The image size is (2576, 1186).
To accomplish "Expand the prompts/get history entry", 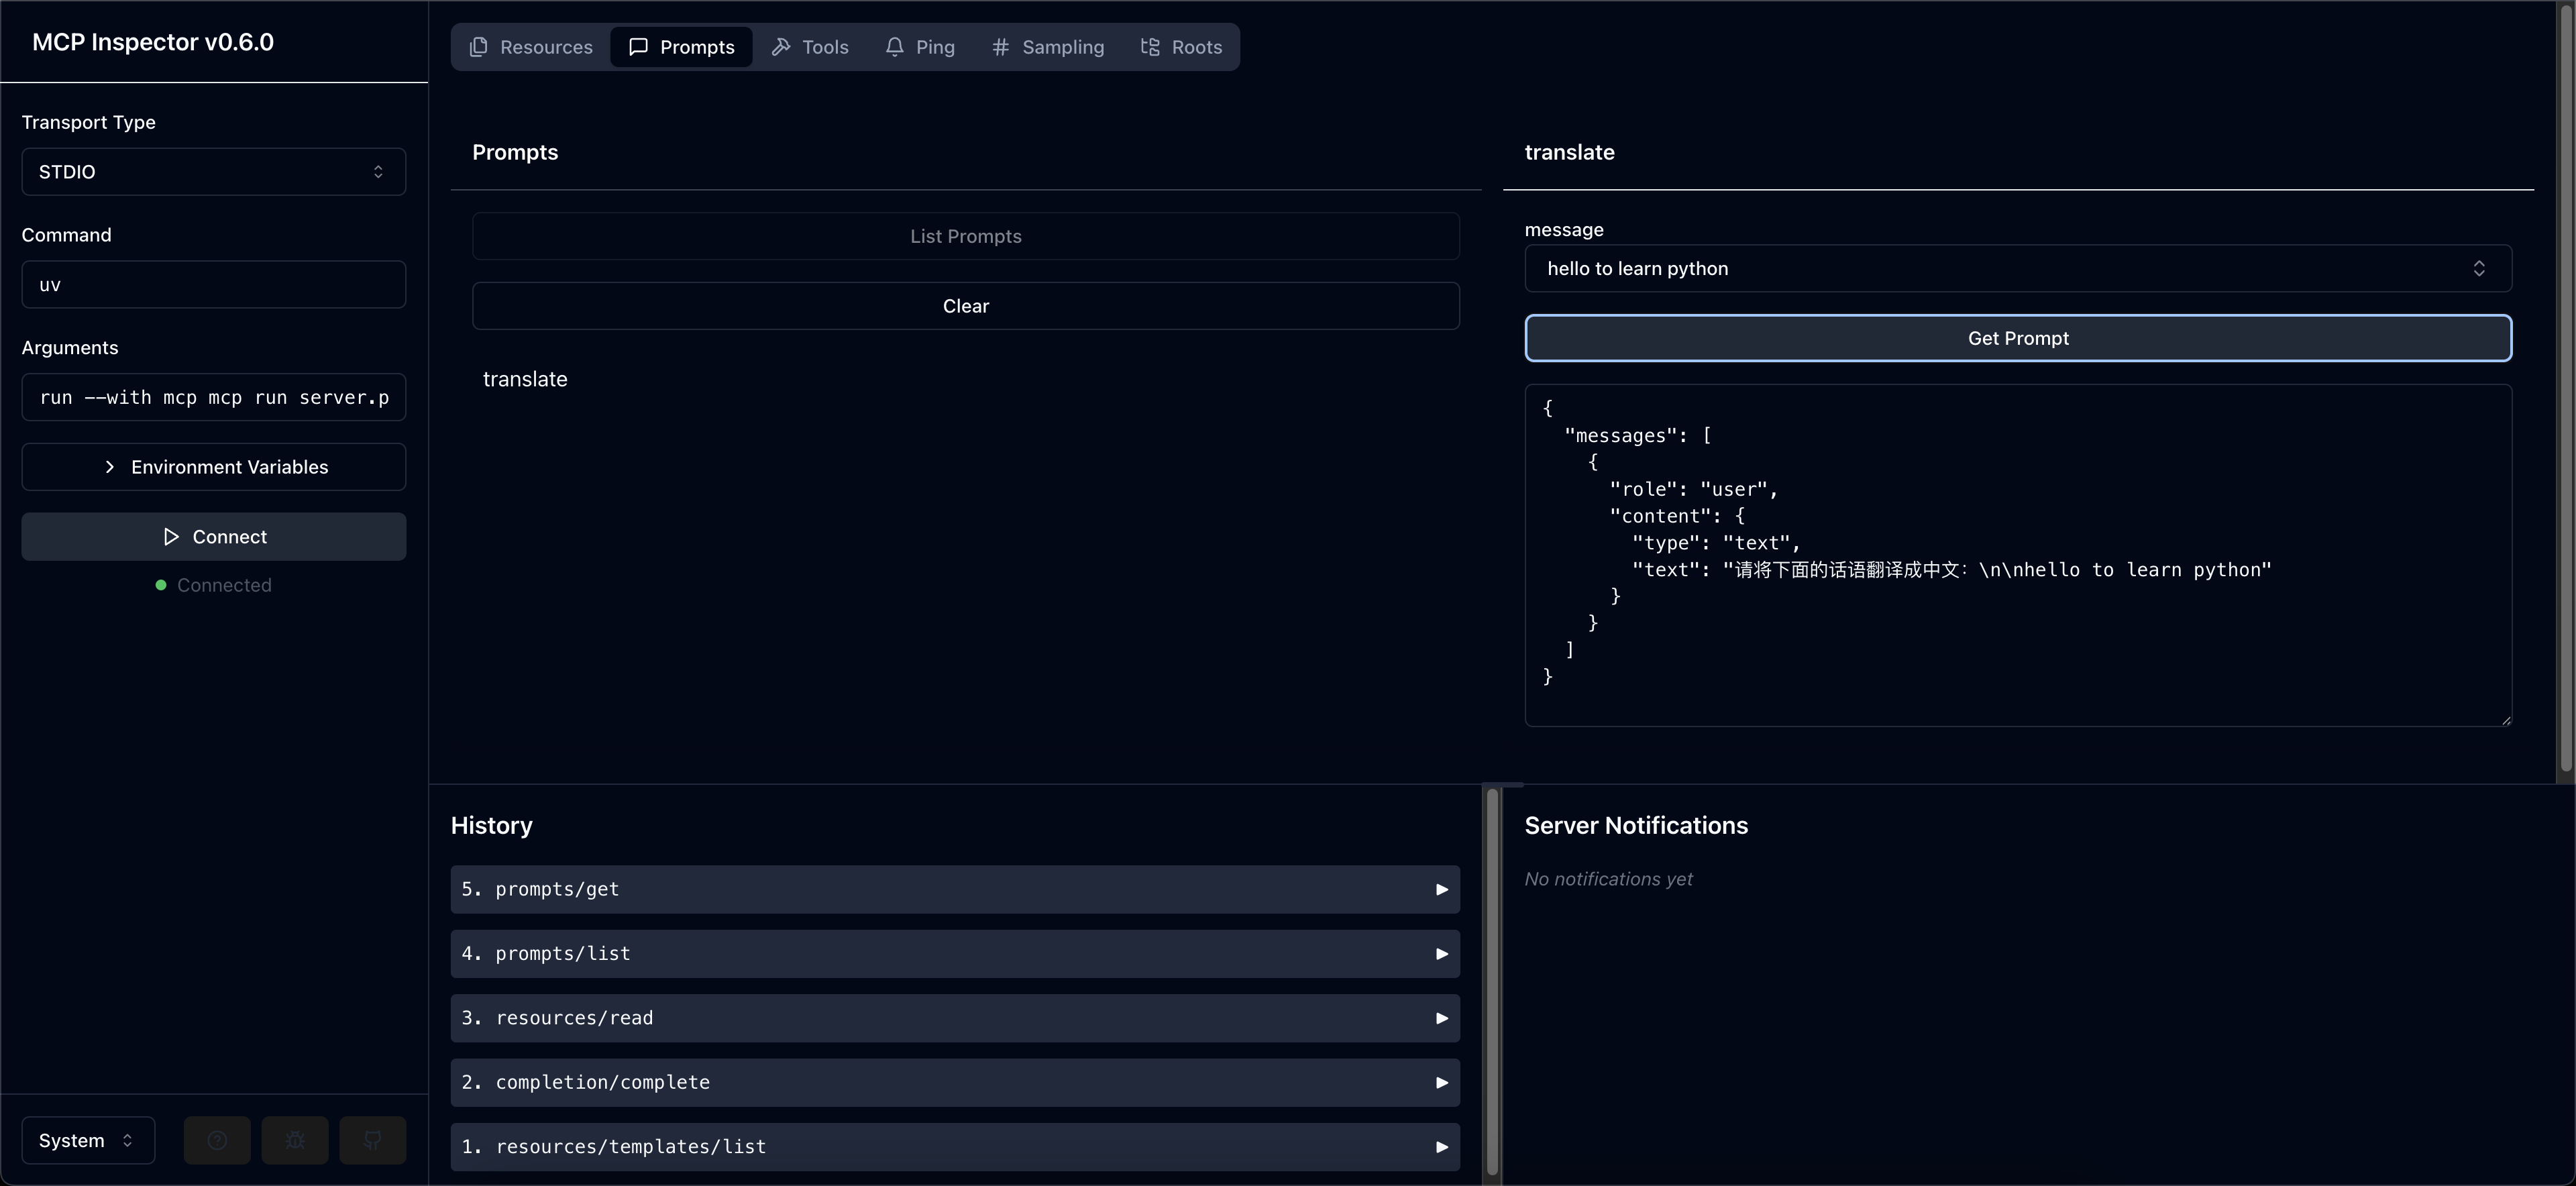I will (955, 889).
